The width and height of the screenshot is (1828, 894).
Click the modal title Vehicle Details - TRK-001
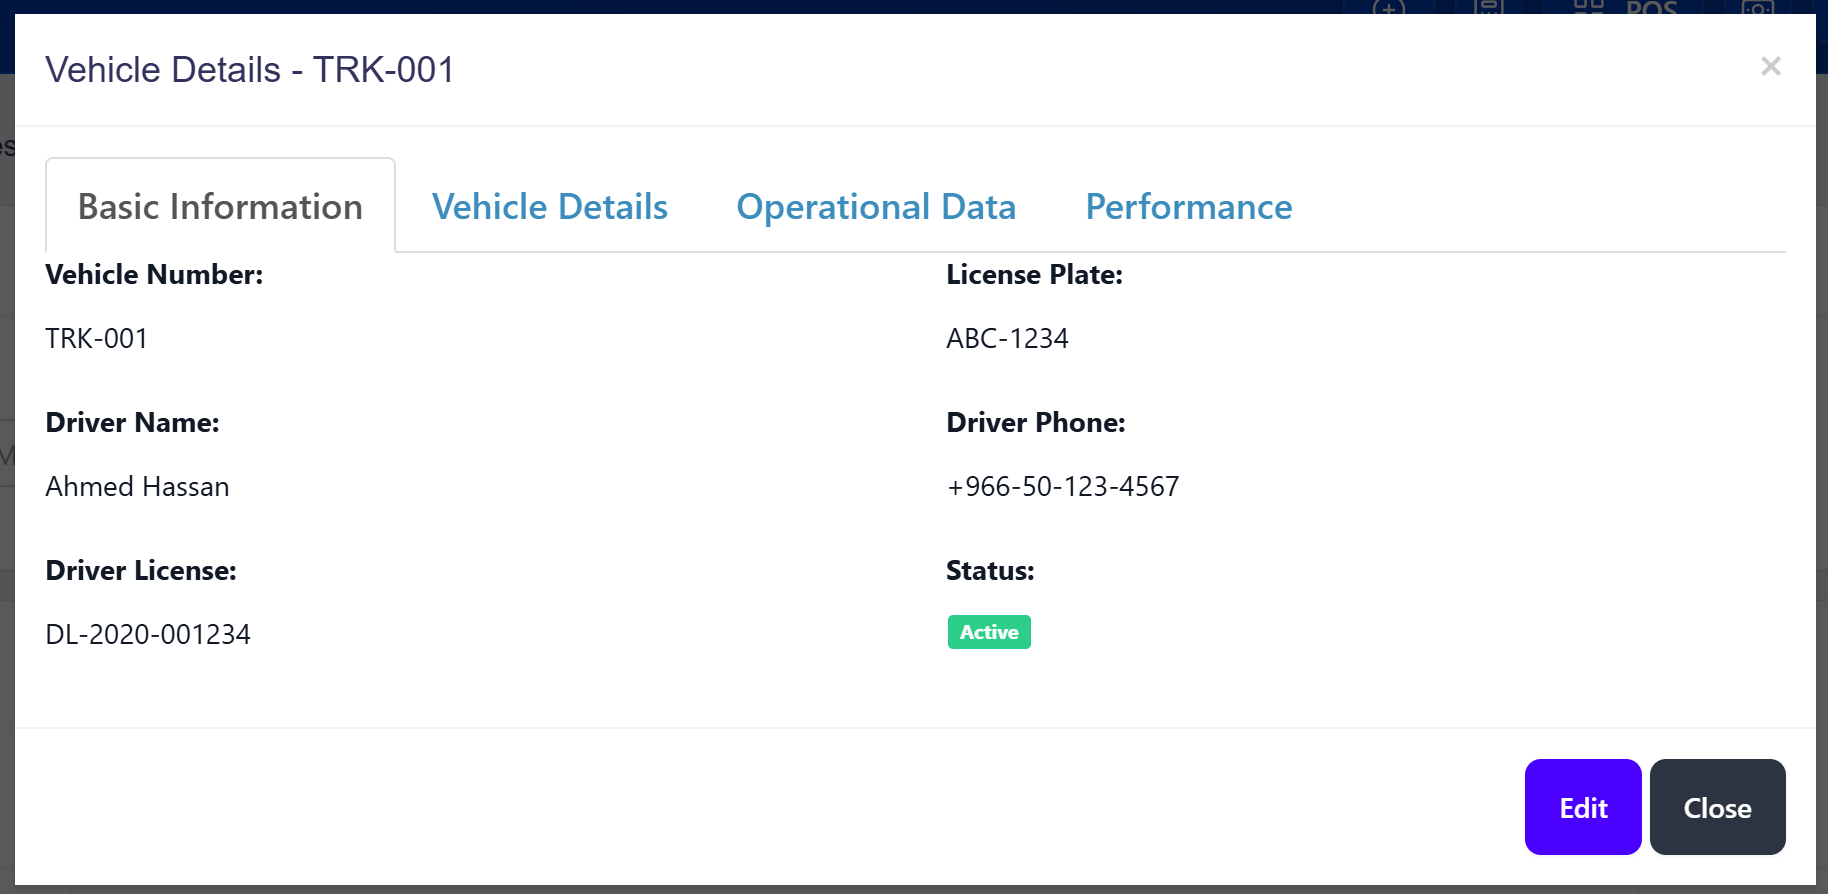[x=250, y=70]
